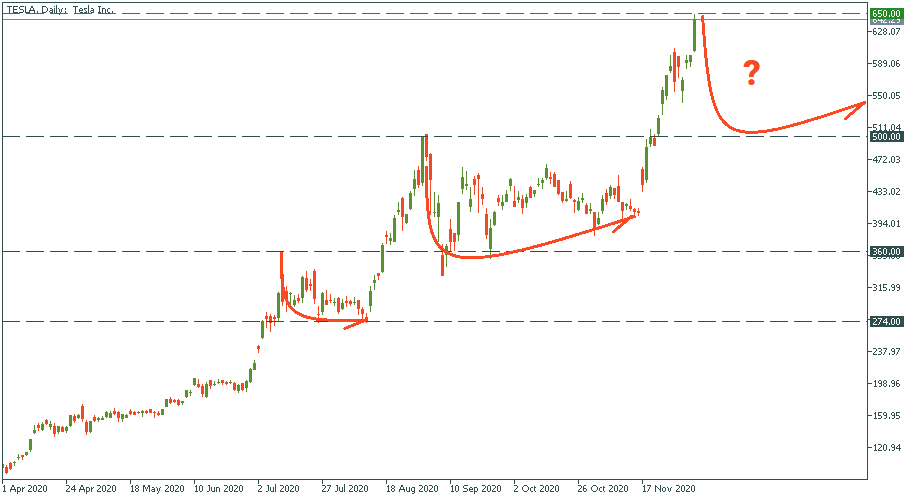Click the TESLA, Daily chart title

60,9
